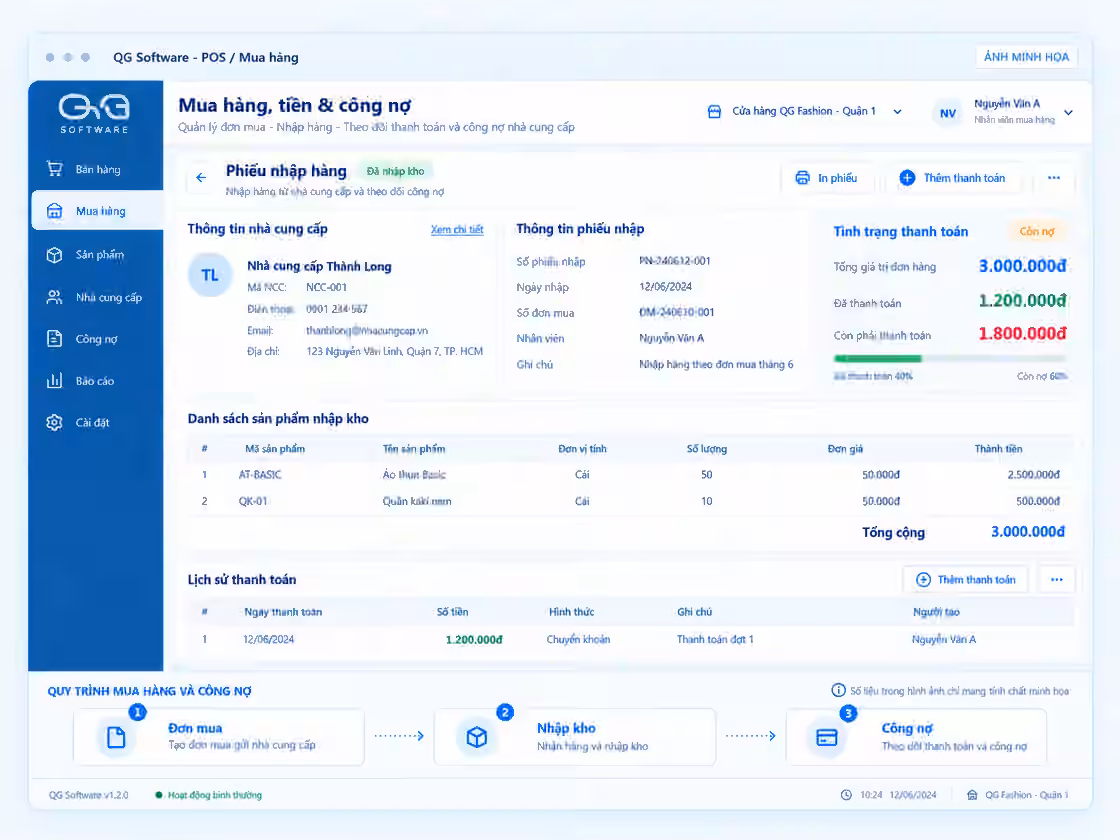Viewport: 1120px width, 840px height.
Task: Click the Báo cáo bar chart icon
Action: coord(54,381)
